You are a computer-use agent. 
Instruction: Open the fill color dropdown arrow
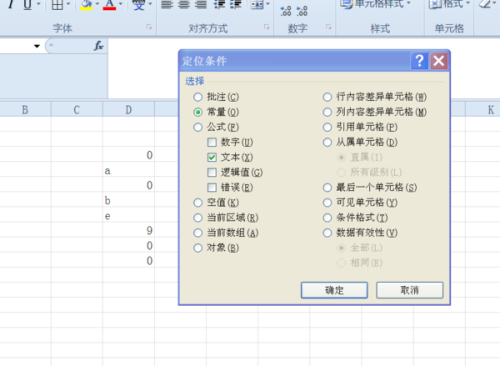tap(97, 4)
